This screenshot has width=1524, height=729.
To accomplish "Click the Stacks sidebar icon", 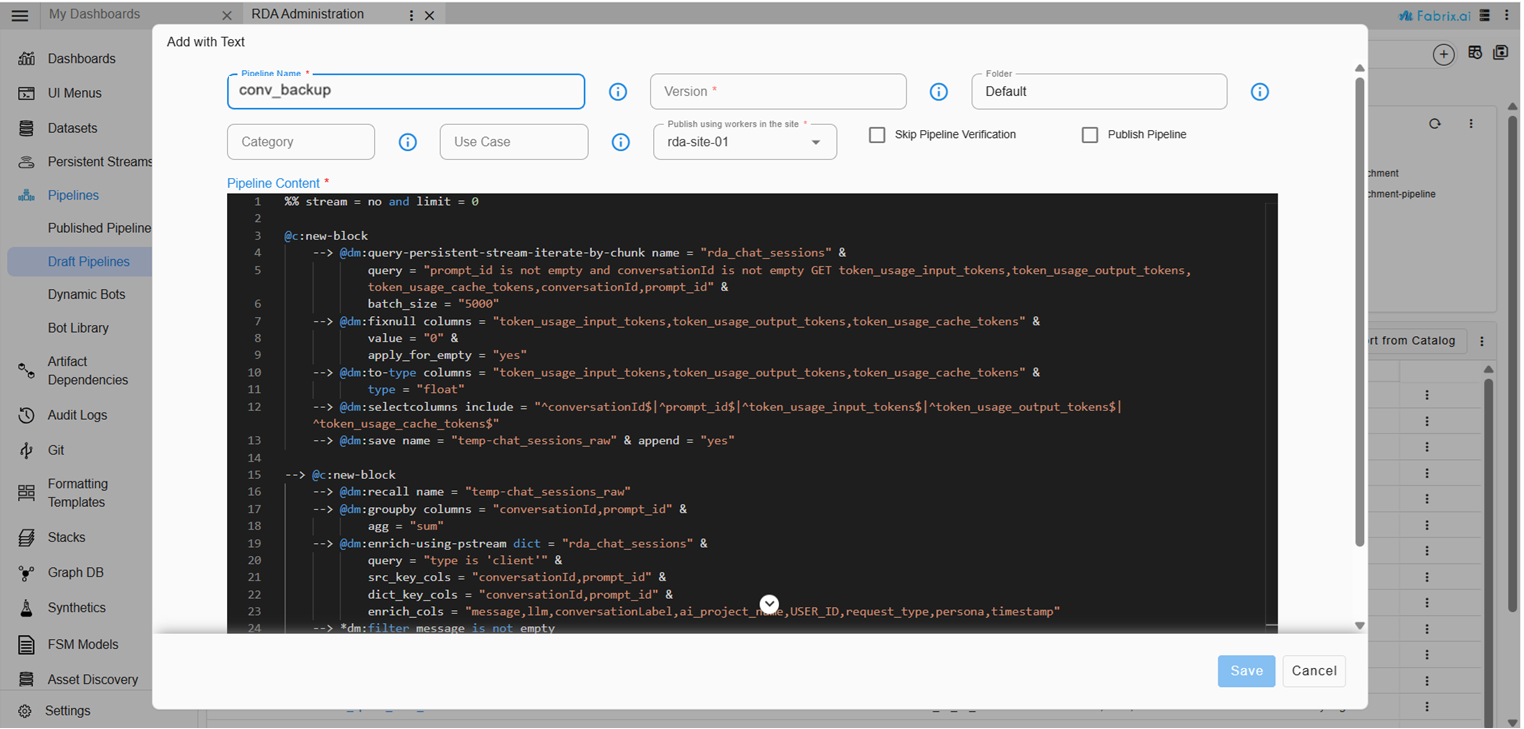I will [27, 538].
